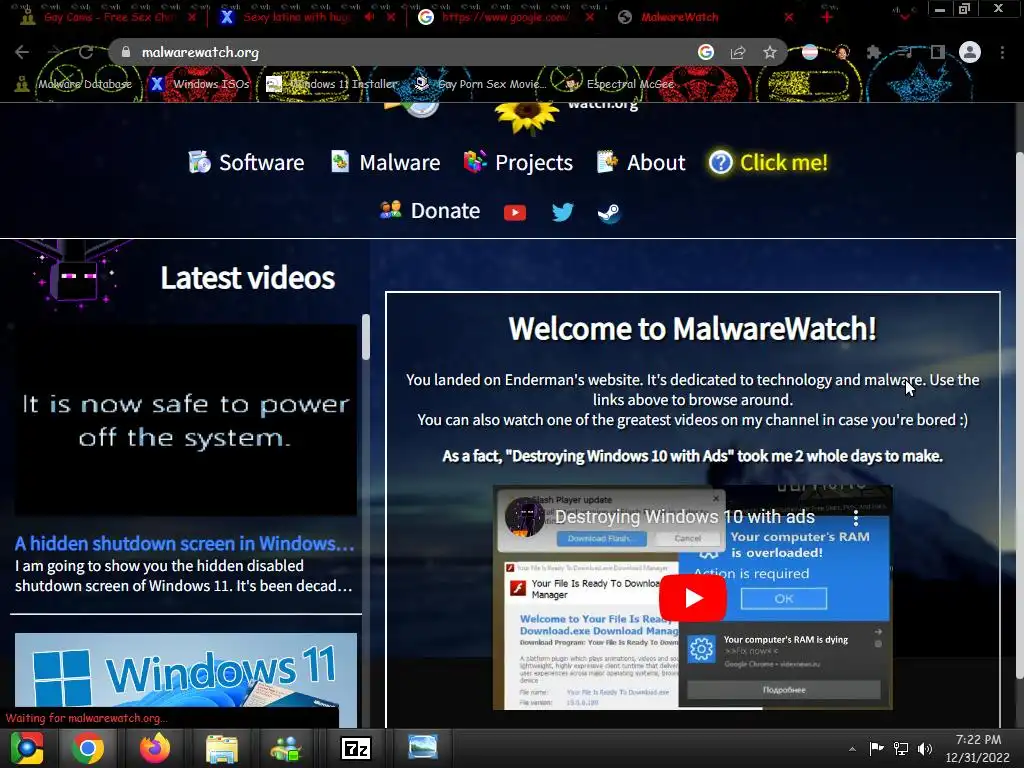Open the embedded video's three-dot options

(x=856, y=518)
